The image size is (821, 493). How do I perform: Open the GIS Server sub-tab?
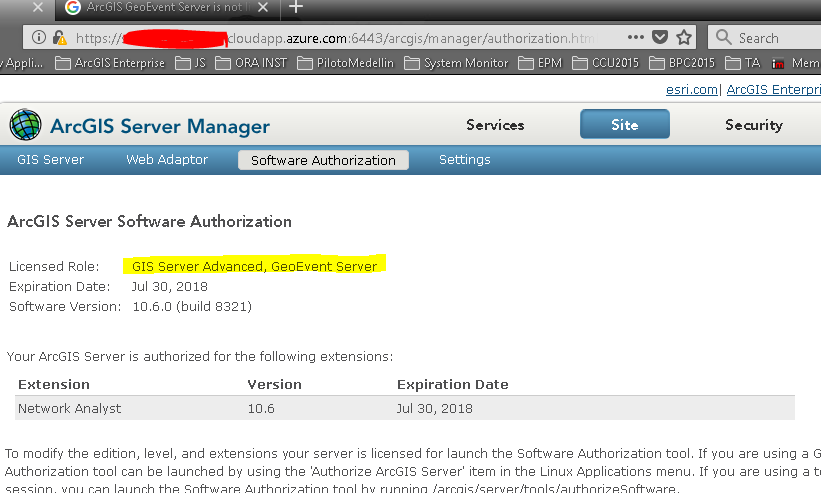(50, 160)
